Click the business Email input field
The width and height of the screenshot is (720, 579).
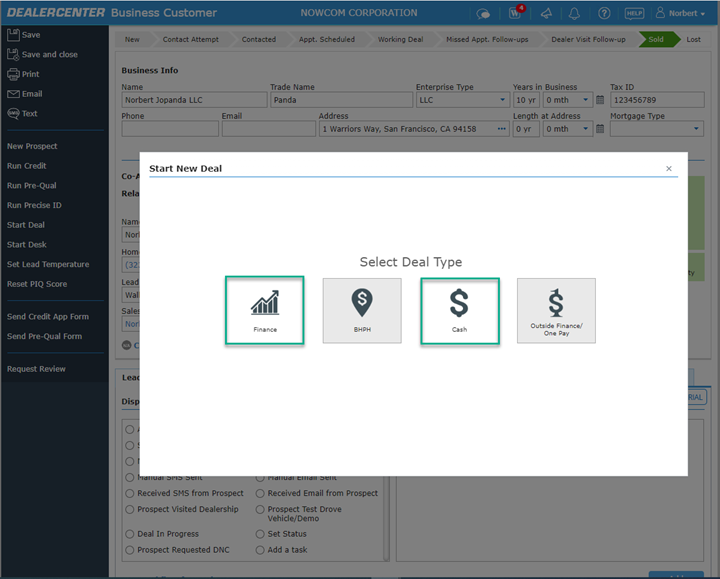tap(269, 129)
